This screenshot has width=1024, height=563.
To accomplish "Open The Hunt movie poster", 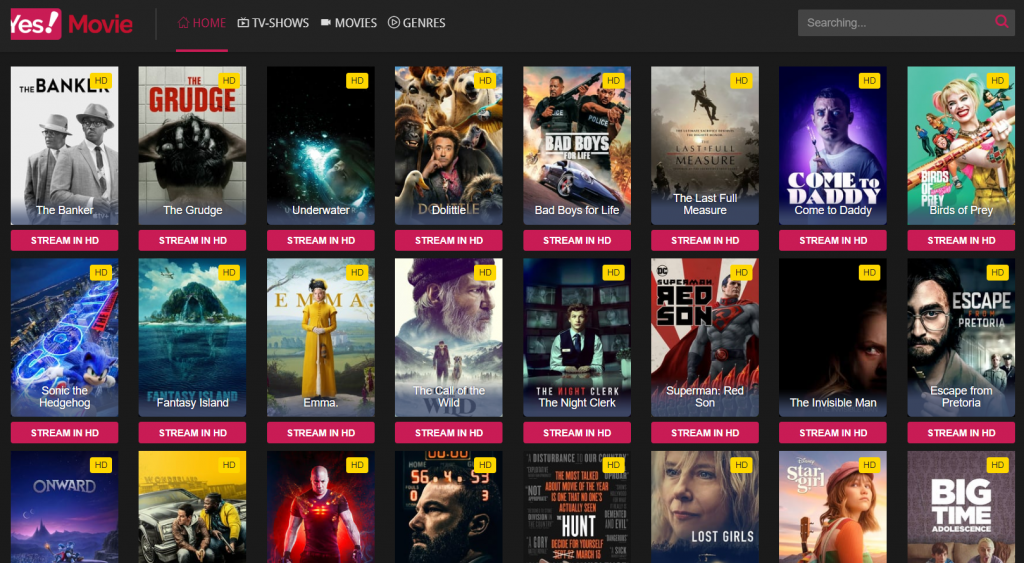I will point(577,507).
